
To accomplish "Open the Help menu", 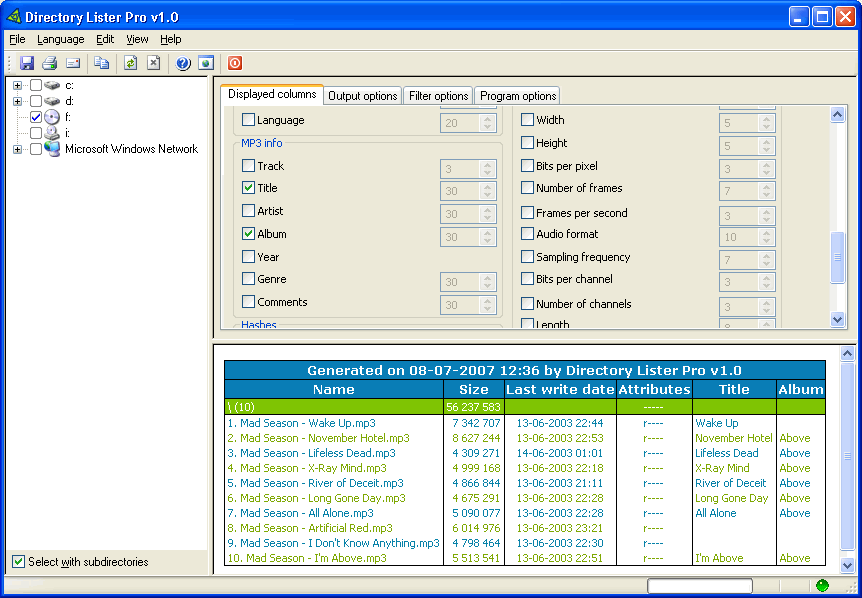I will 171,40.
